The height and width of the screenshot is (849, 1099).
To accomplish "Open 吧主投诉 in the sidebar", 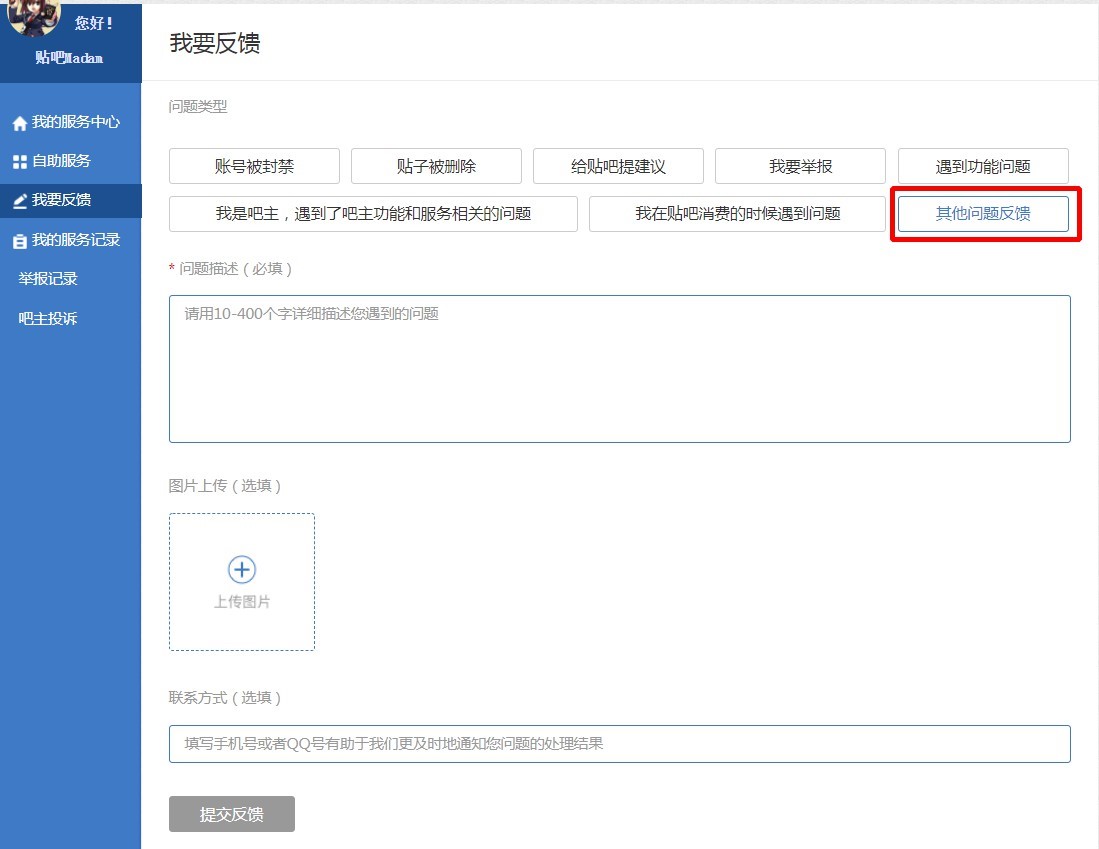I will (48, 319).
